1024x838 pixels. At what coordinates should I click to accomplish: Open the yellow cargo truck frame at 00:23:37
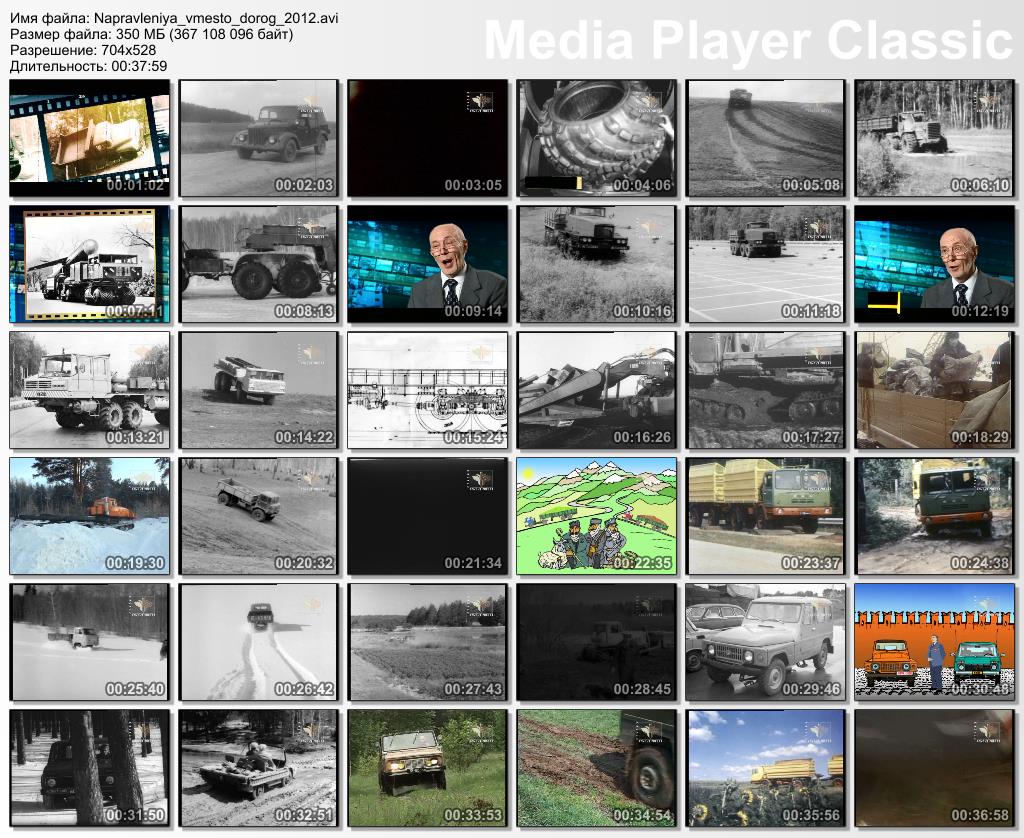tap(766, 516)
